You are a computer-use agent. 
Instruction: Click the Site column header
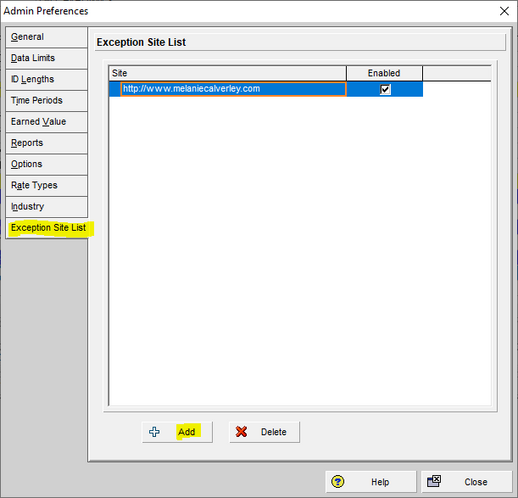pos(227,73)
